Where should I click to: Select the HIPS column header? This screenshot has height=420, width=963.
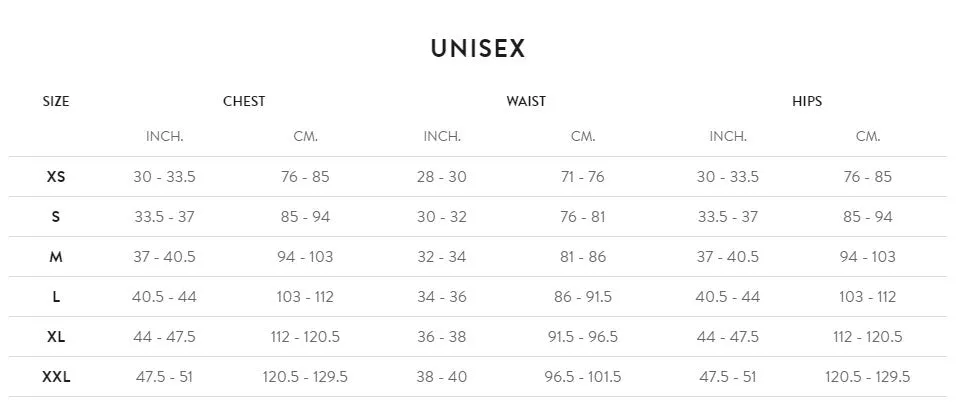click(x=807, y=101)
